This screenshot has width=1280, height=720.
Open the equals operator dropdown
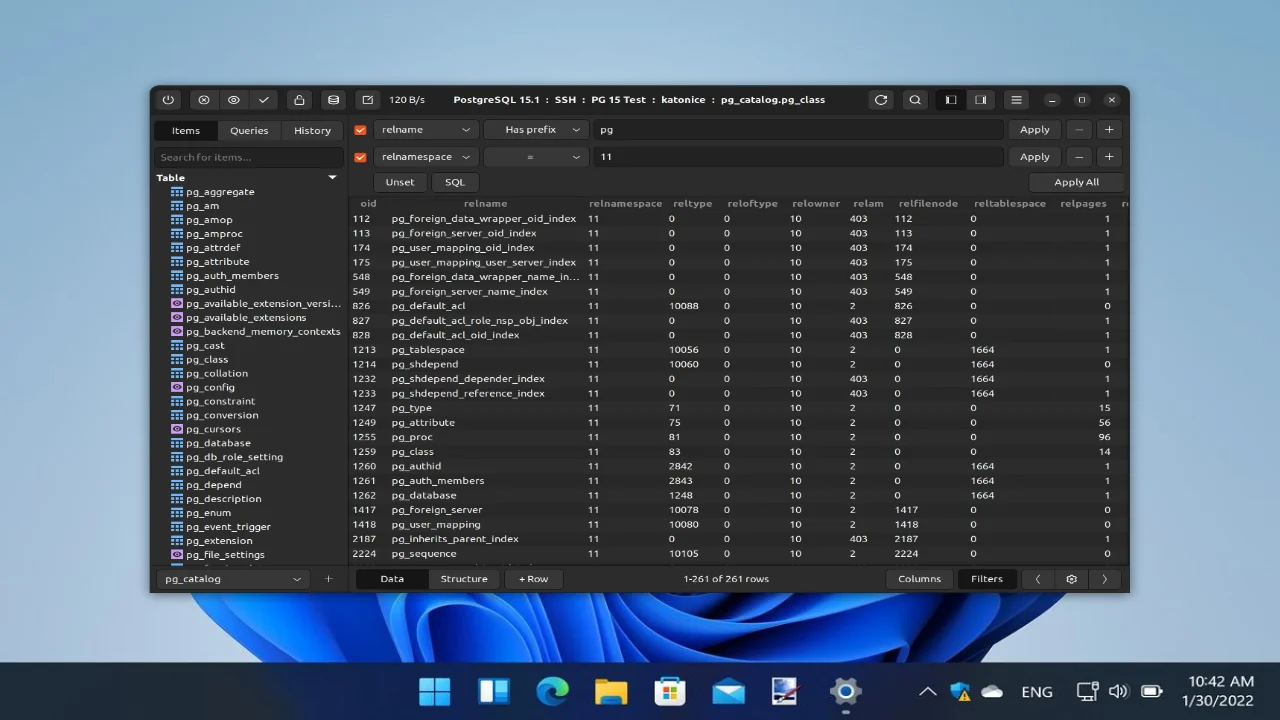536,157
